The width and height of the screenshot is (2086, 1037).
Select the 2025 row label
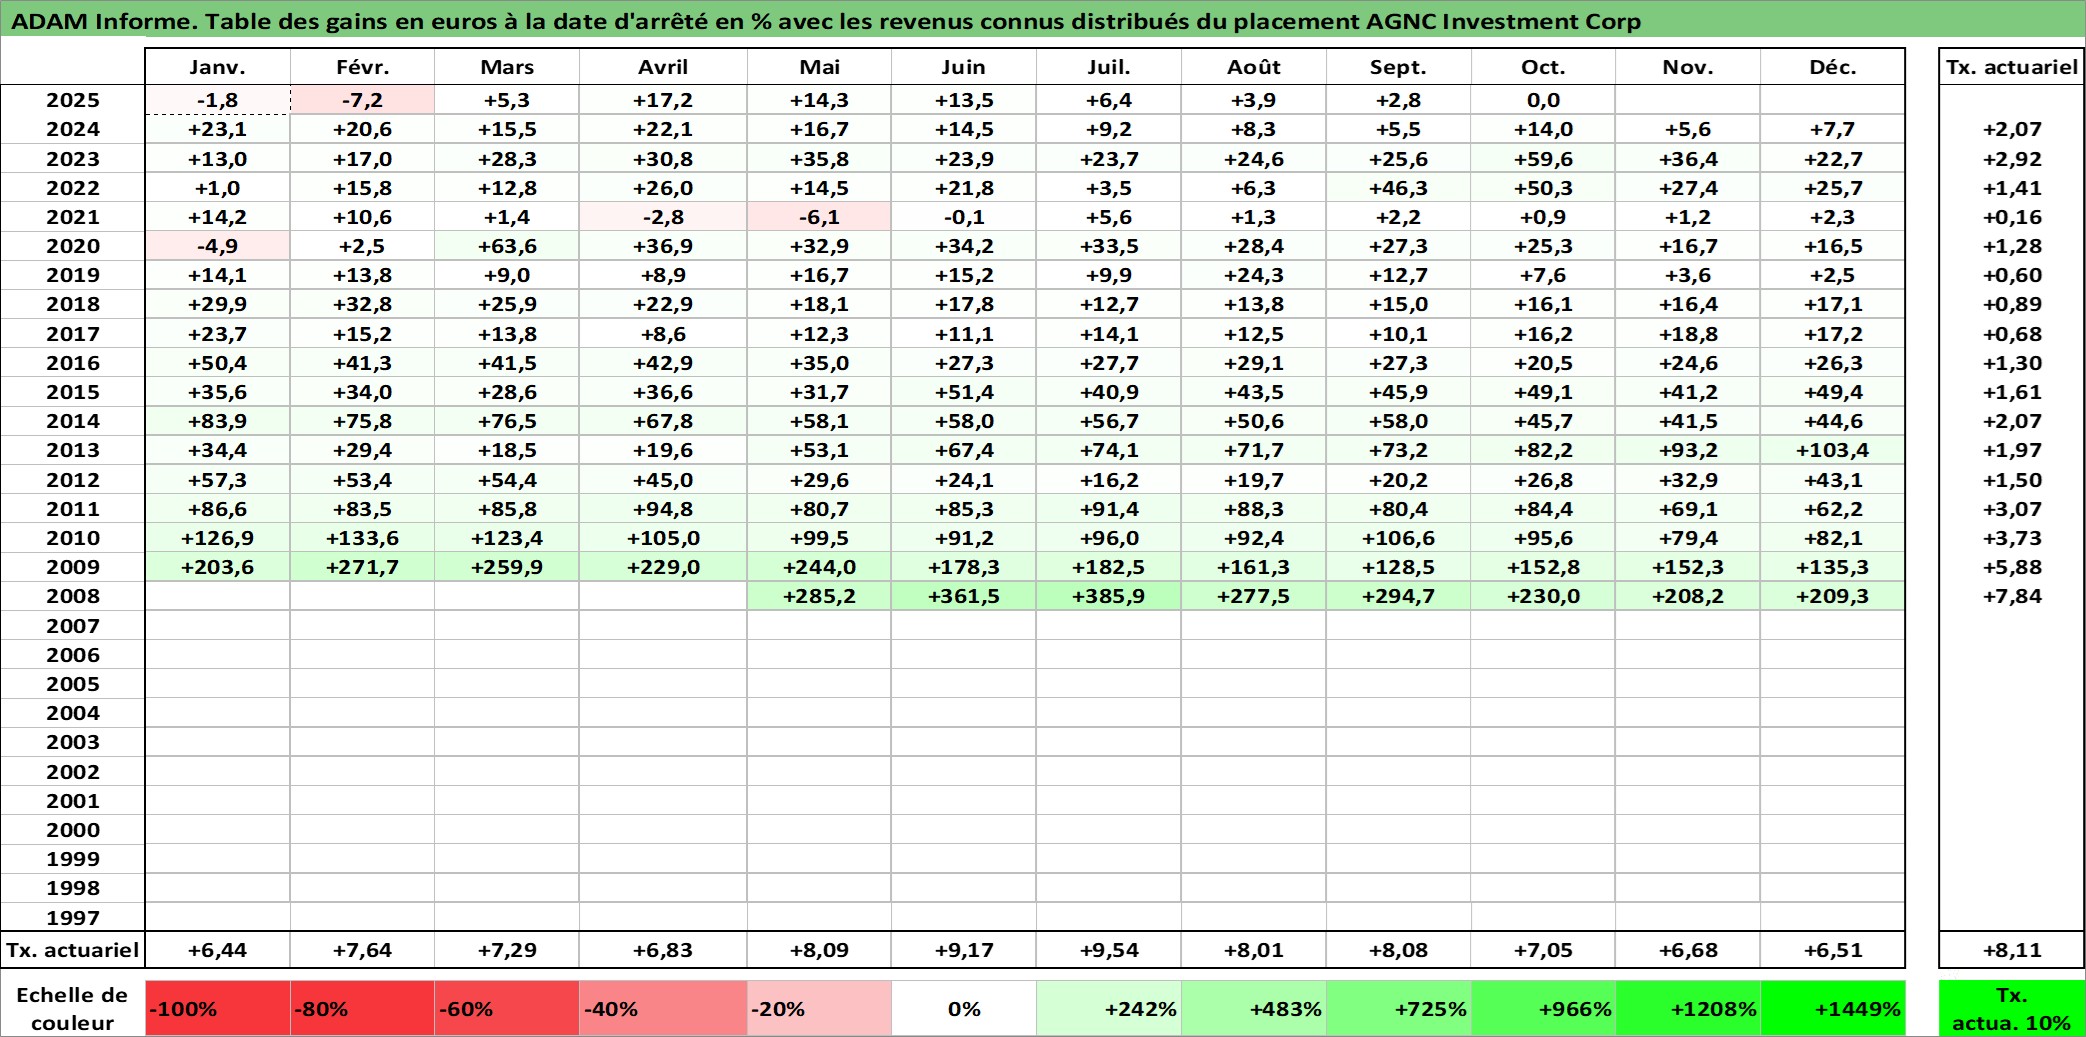point(73,100)
